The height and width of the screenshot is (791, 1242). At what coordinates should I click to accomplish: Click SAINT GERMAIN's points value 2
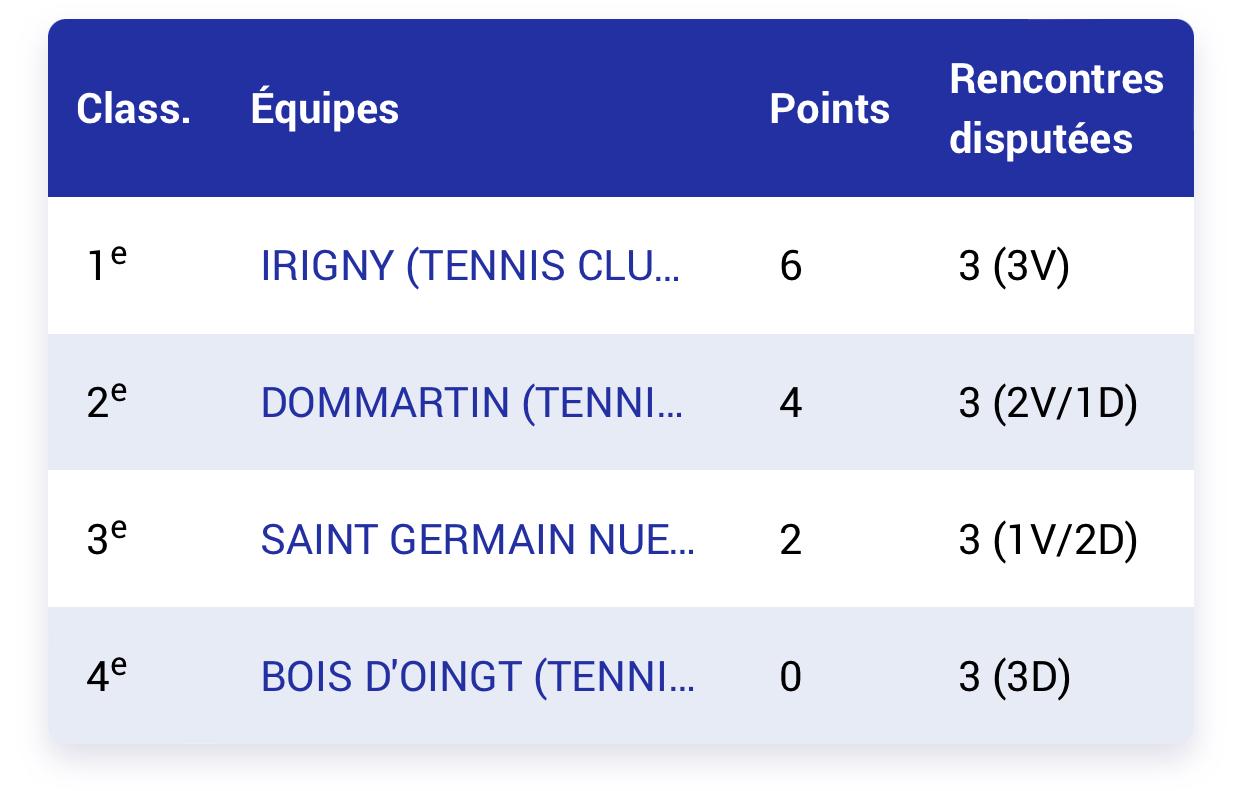point(790,540)
